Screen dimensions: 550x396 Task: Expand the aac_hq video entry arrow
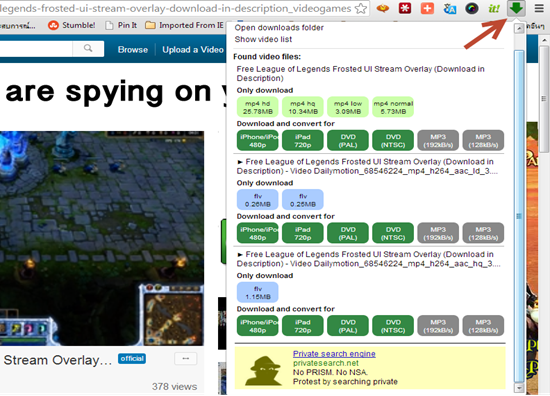point(240,255)
